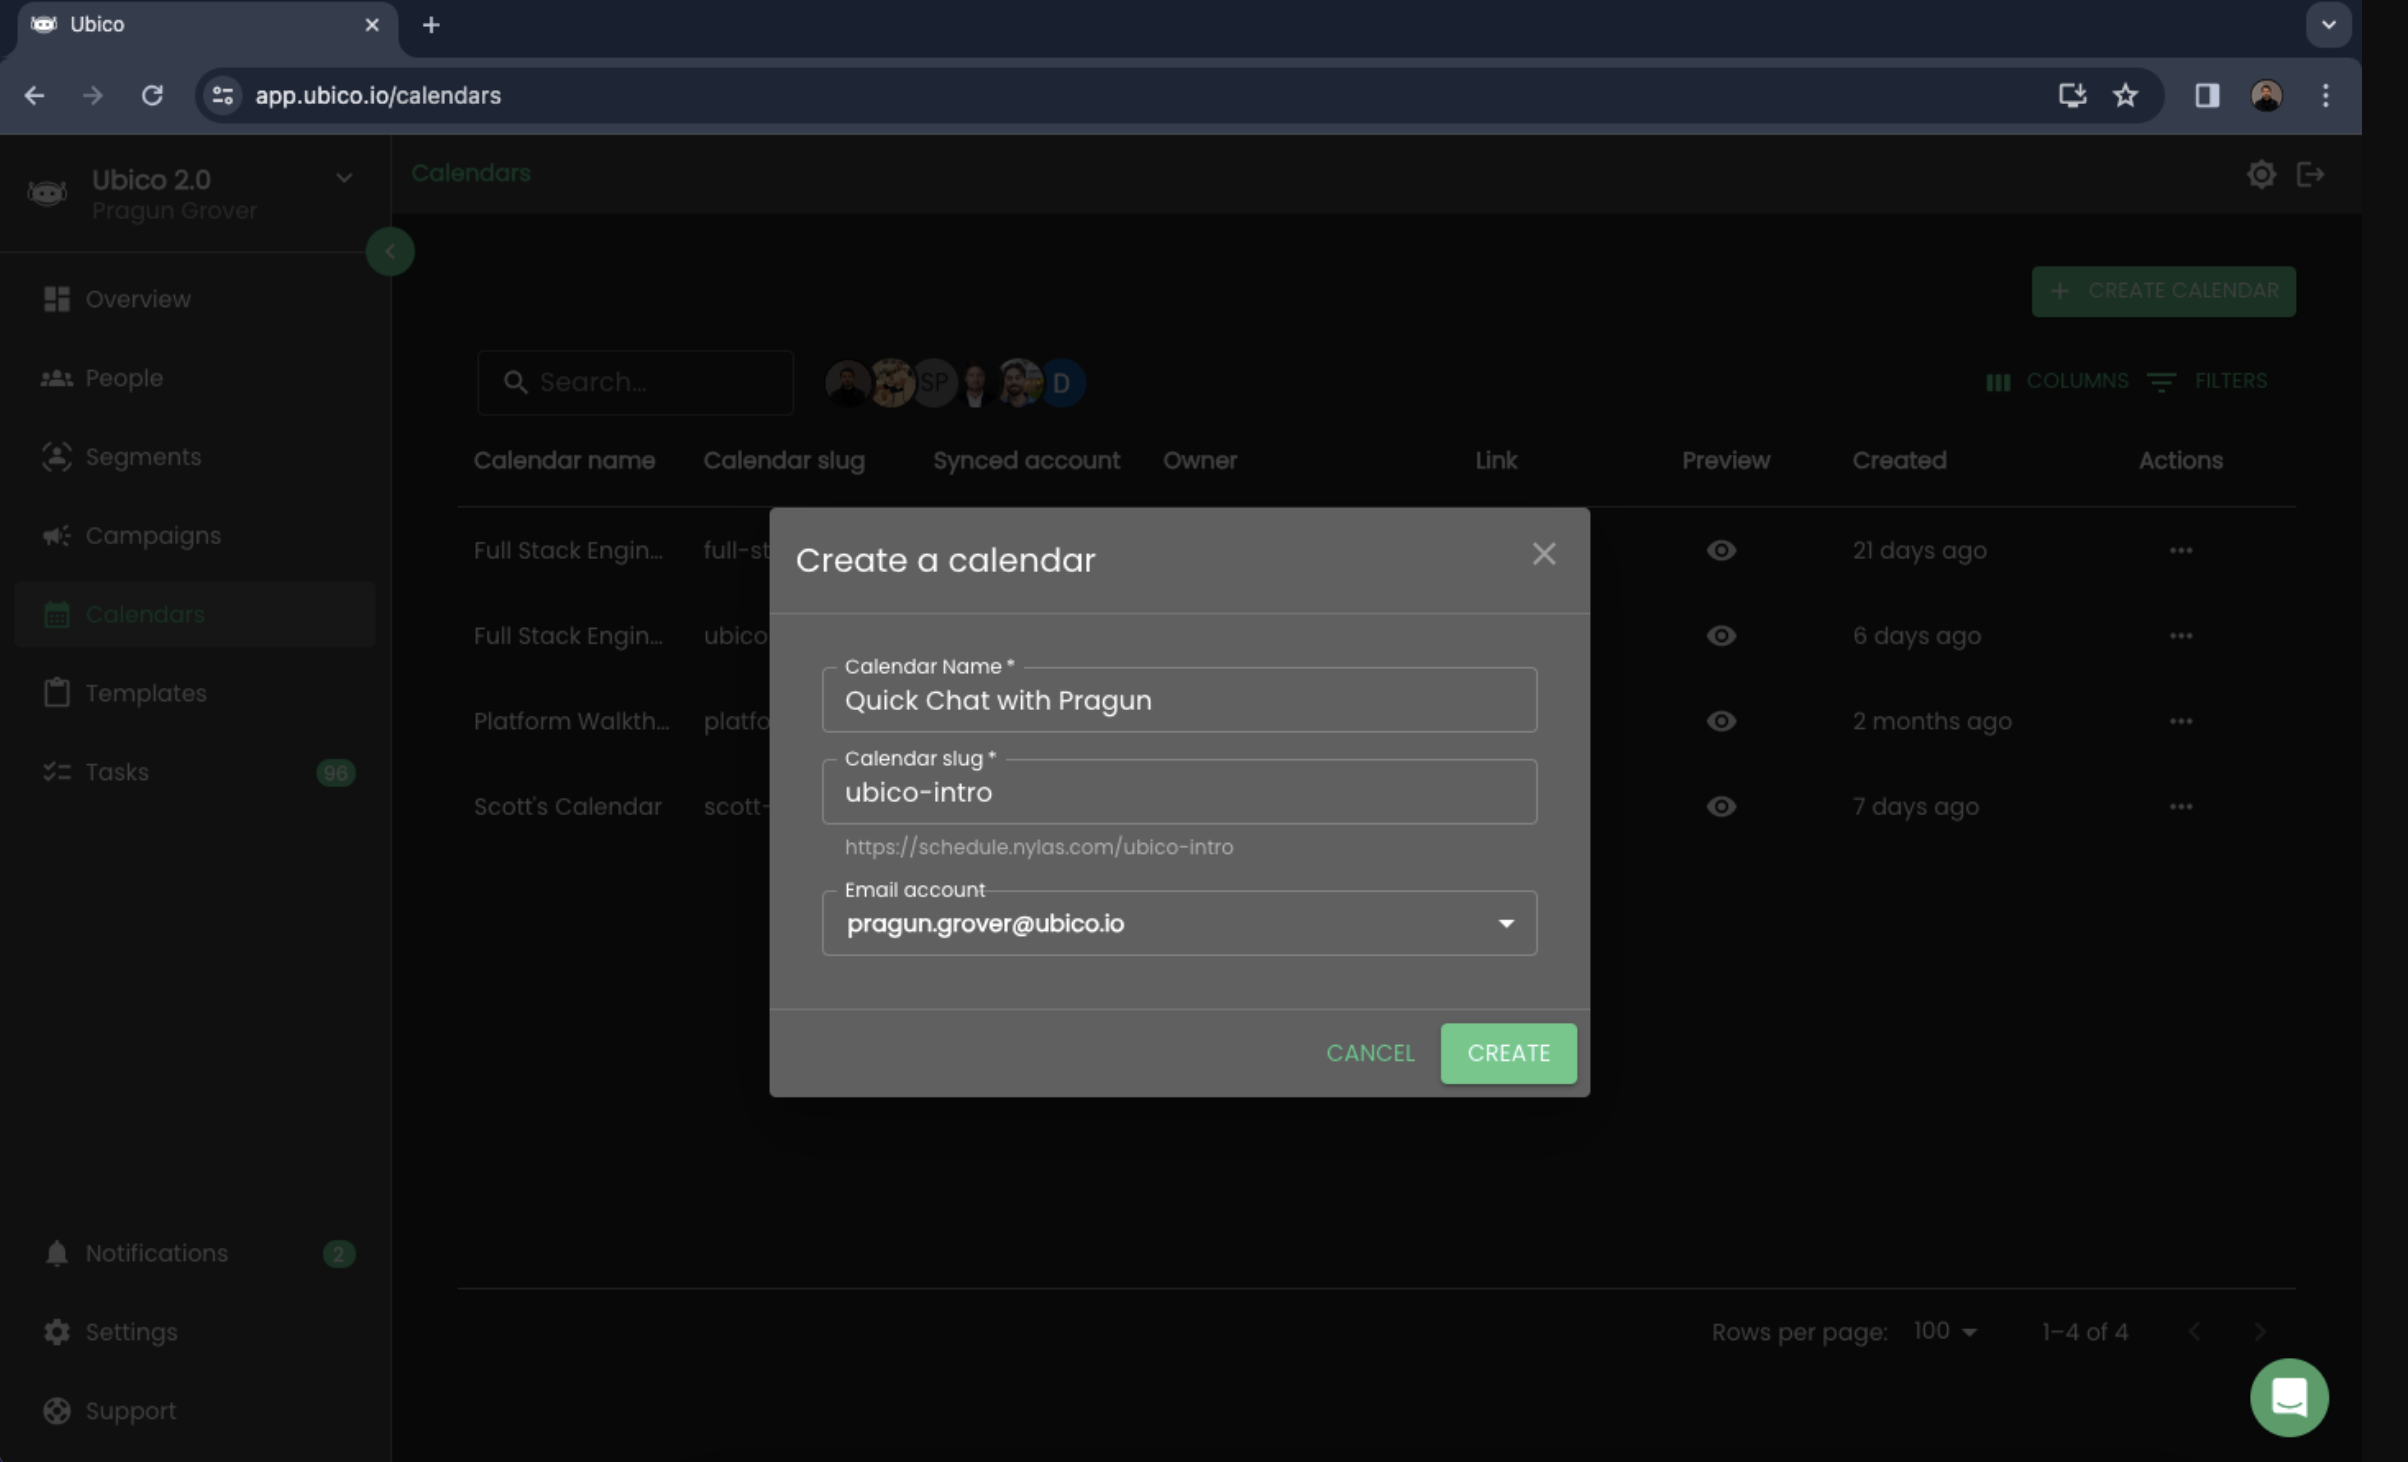
Task: Open Tasks in the sidebar
Action: [x=195, y=772]
